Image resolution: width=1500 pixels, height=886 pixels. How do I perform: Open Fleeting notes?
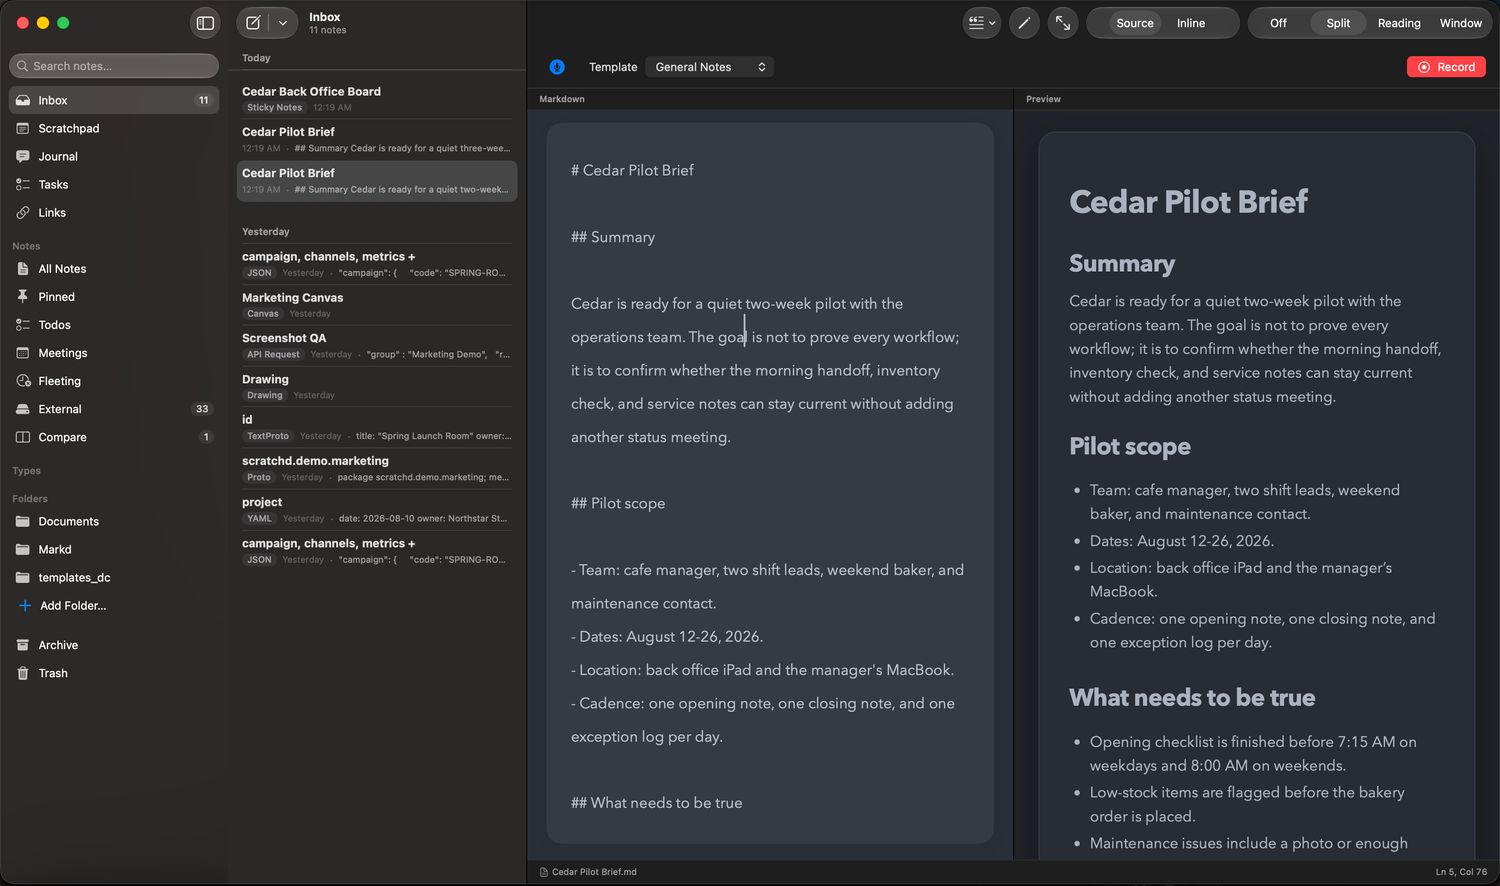[x=114, y=381]
